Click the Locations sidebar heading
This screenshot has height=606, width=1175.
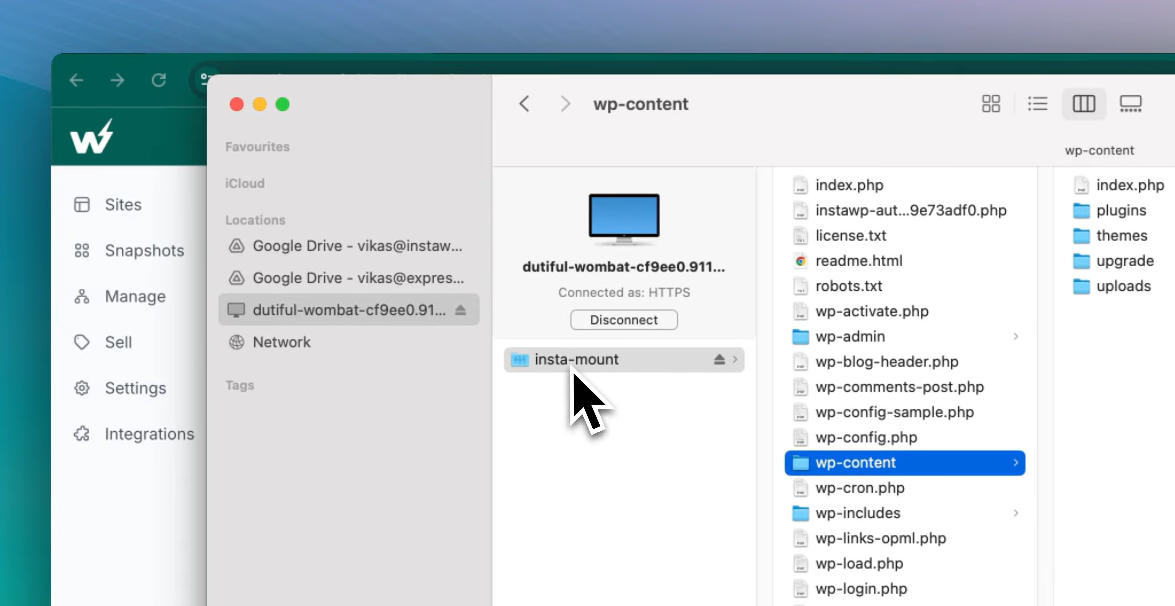click(255, 220)
